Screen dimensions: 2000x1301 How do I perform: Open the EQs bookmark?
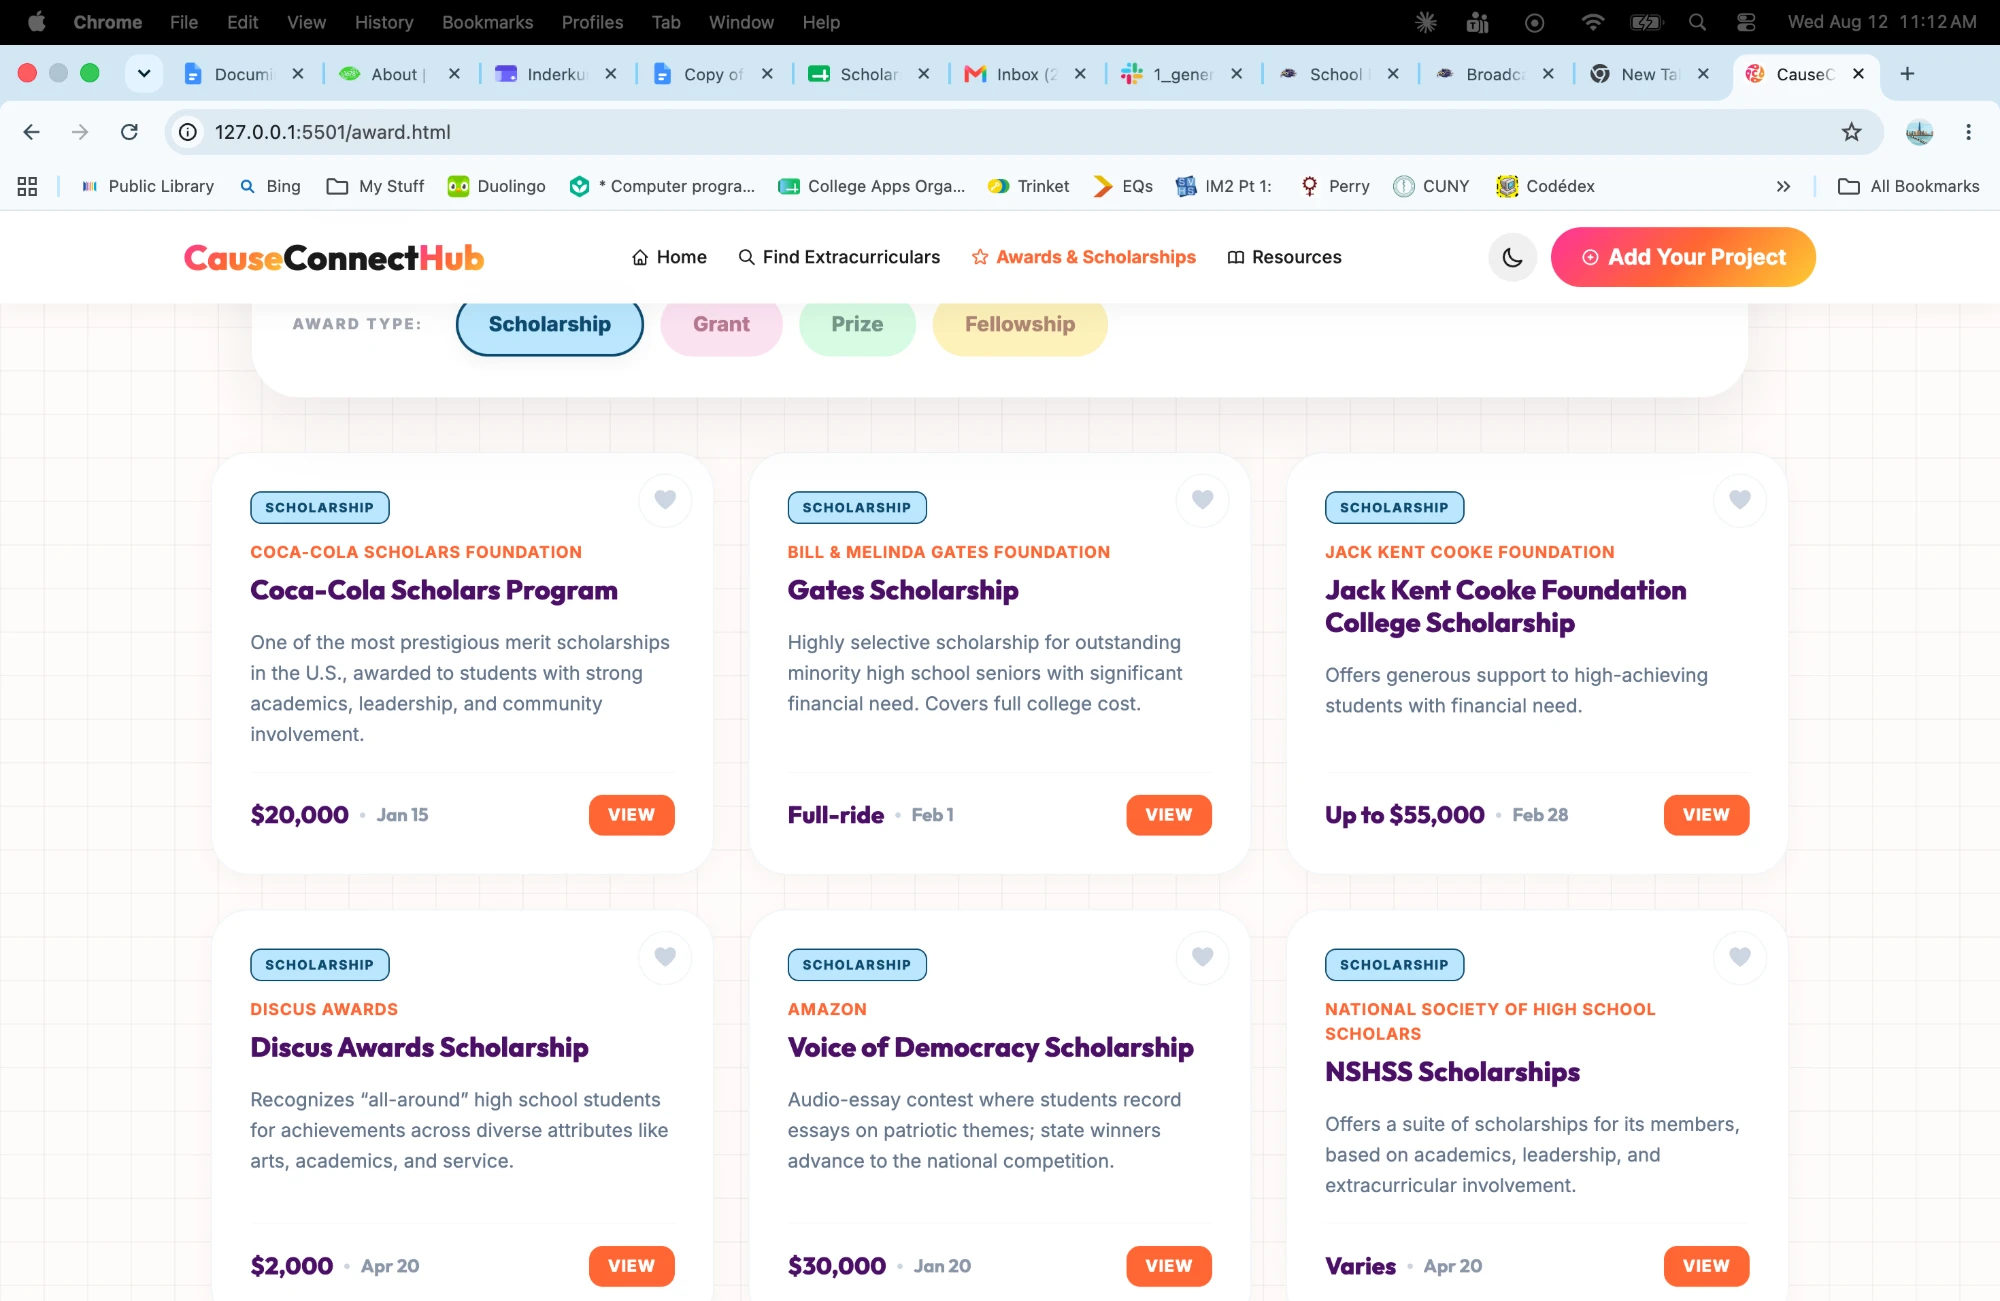coord(1122,186)
